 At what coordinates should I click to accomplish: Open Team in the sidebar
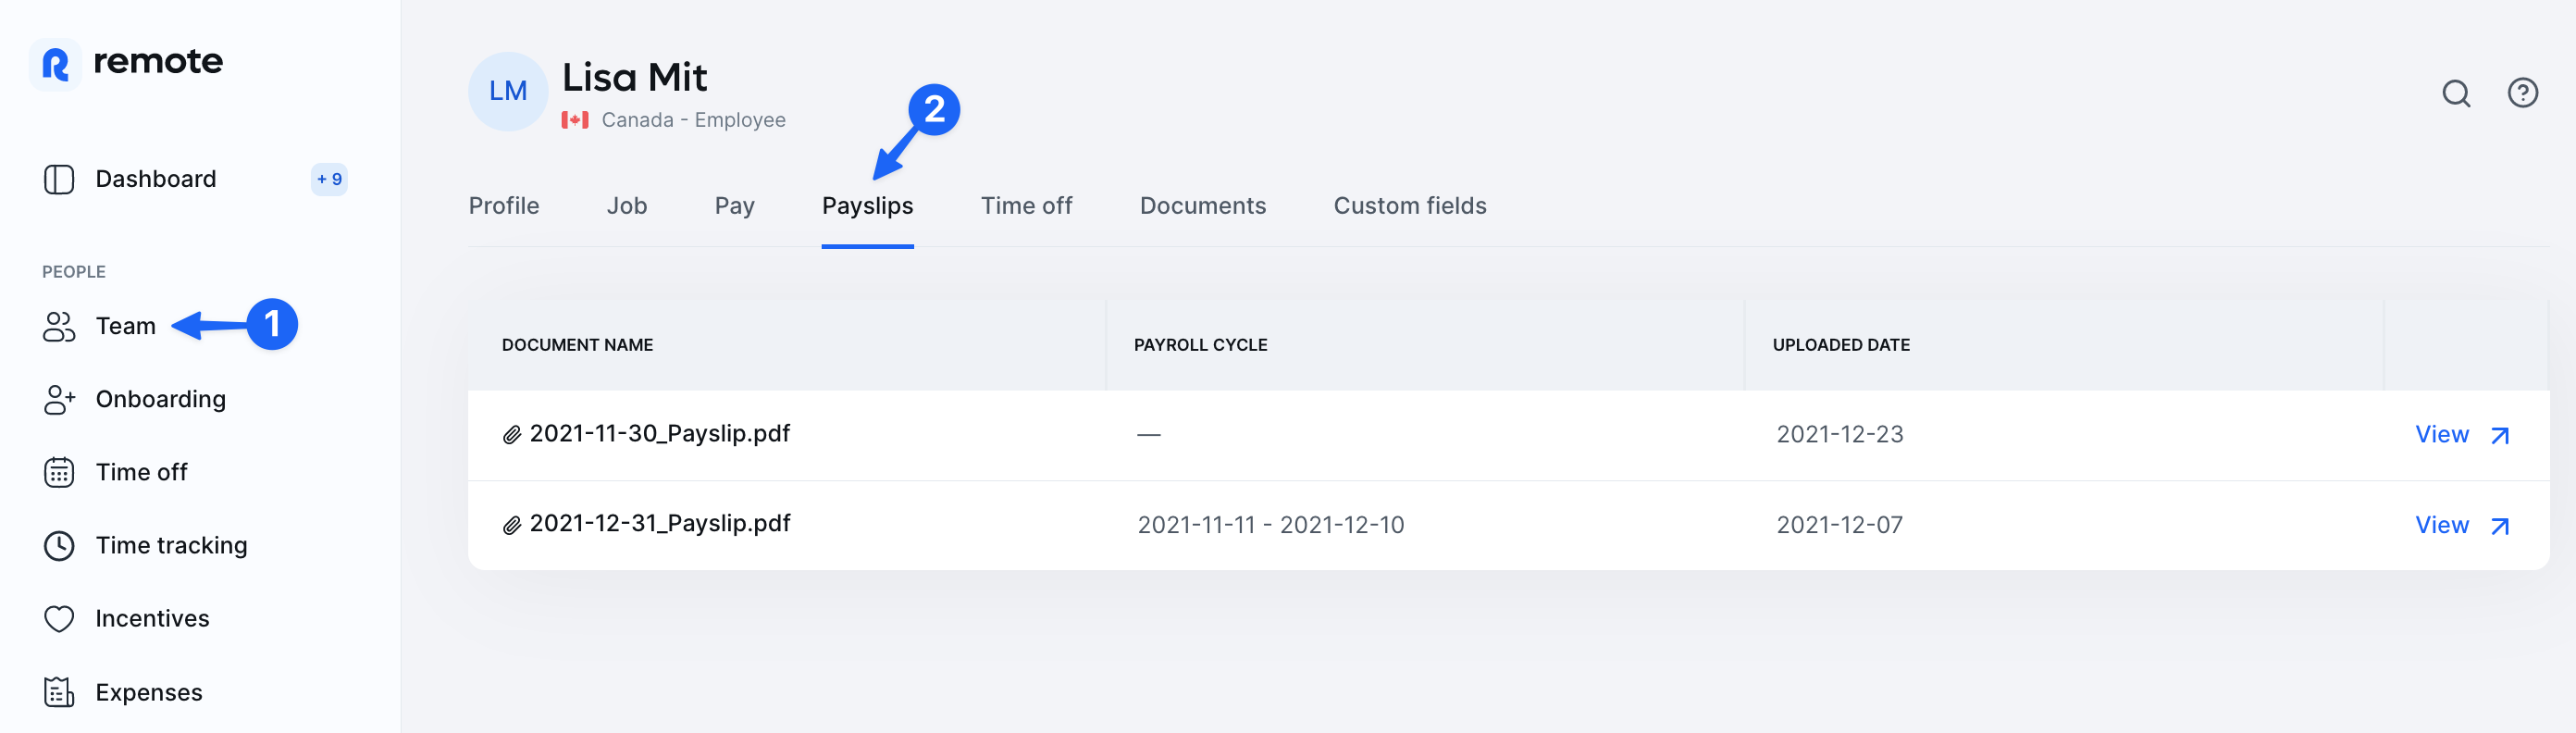pos(126,326)
